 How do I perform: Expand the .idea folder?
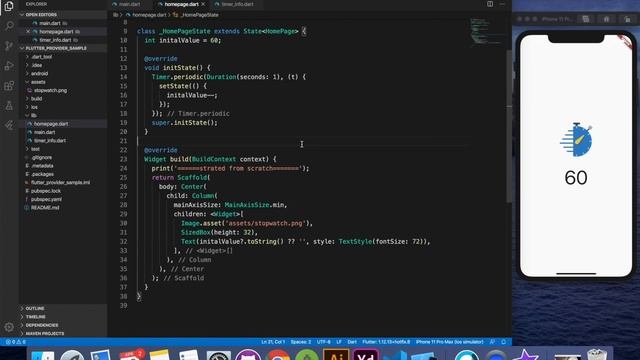point(37,65)
